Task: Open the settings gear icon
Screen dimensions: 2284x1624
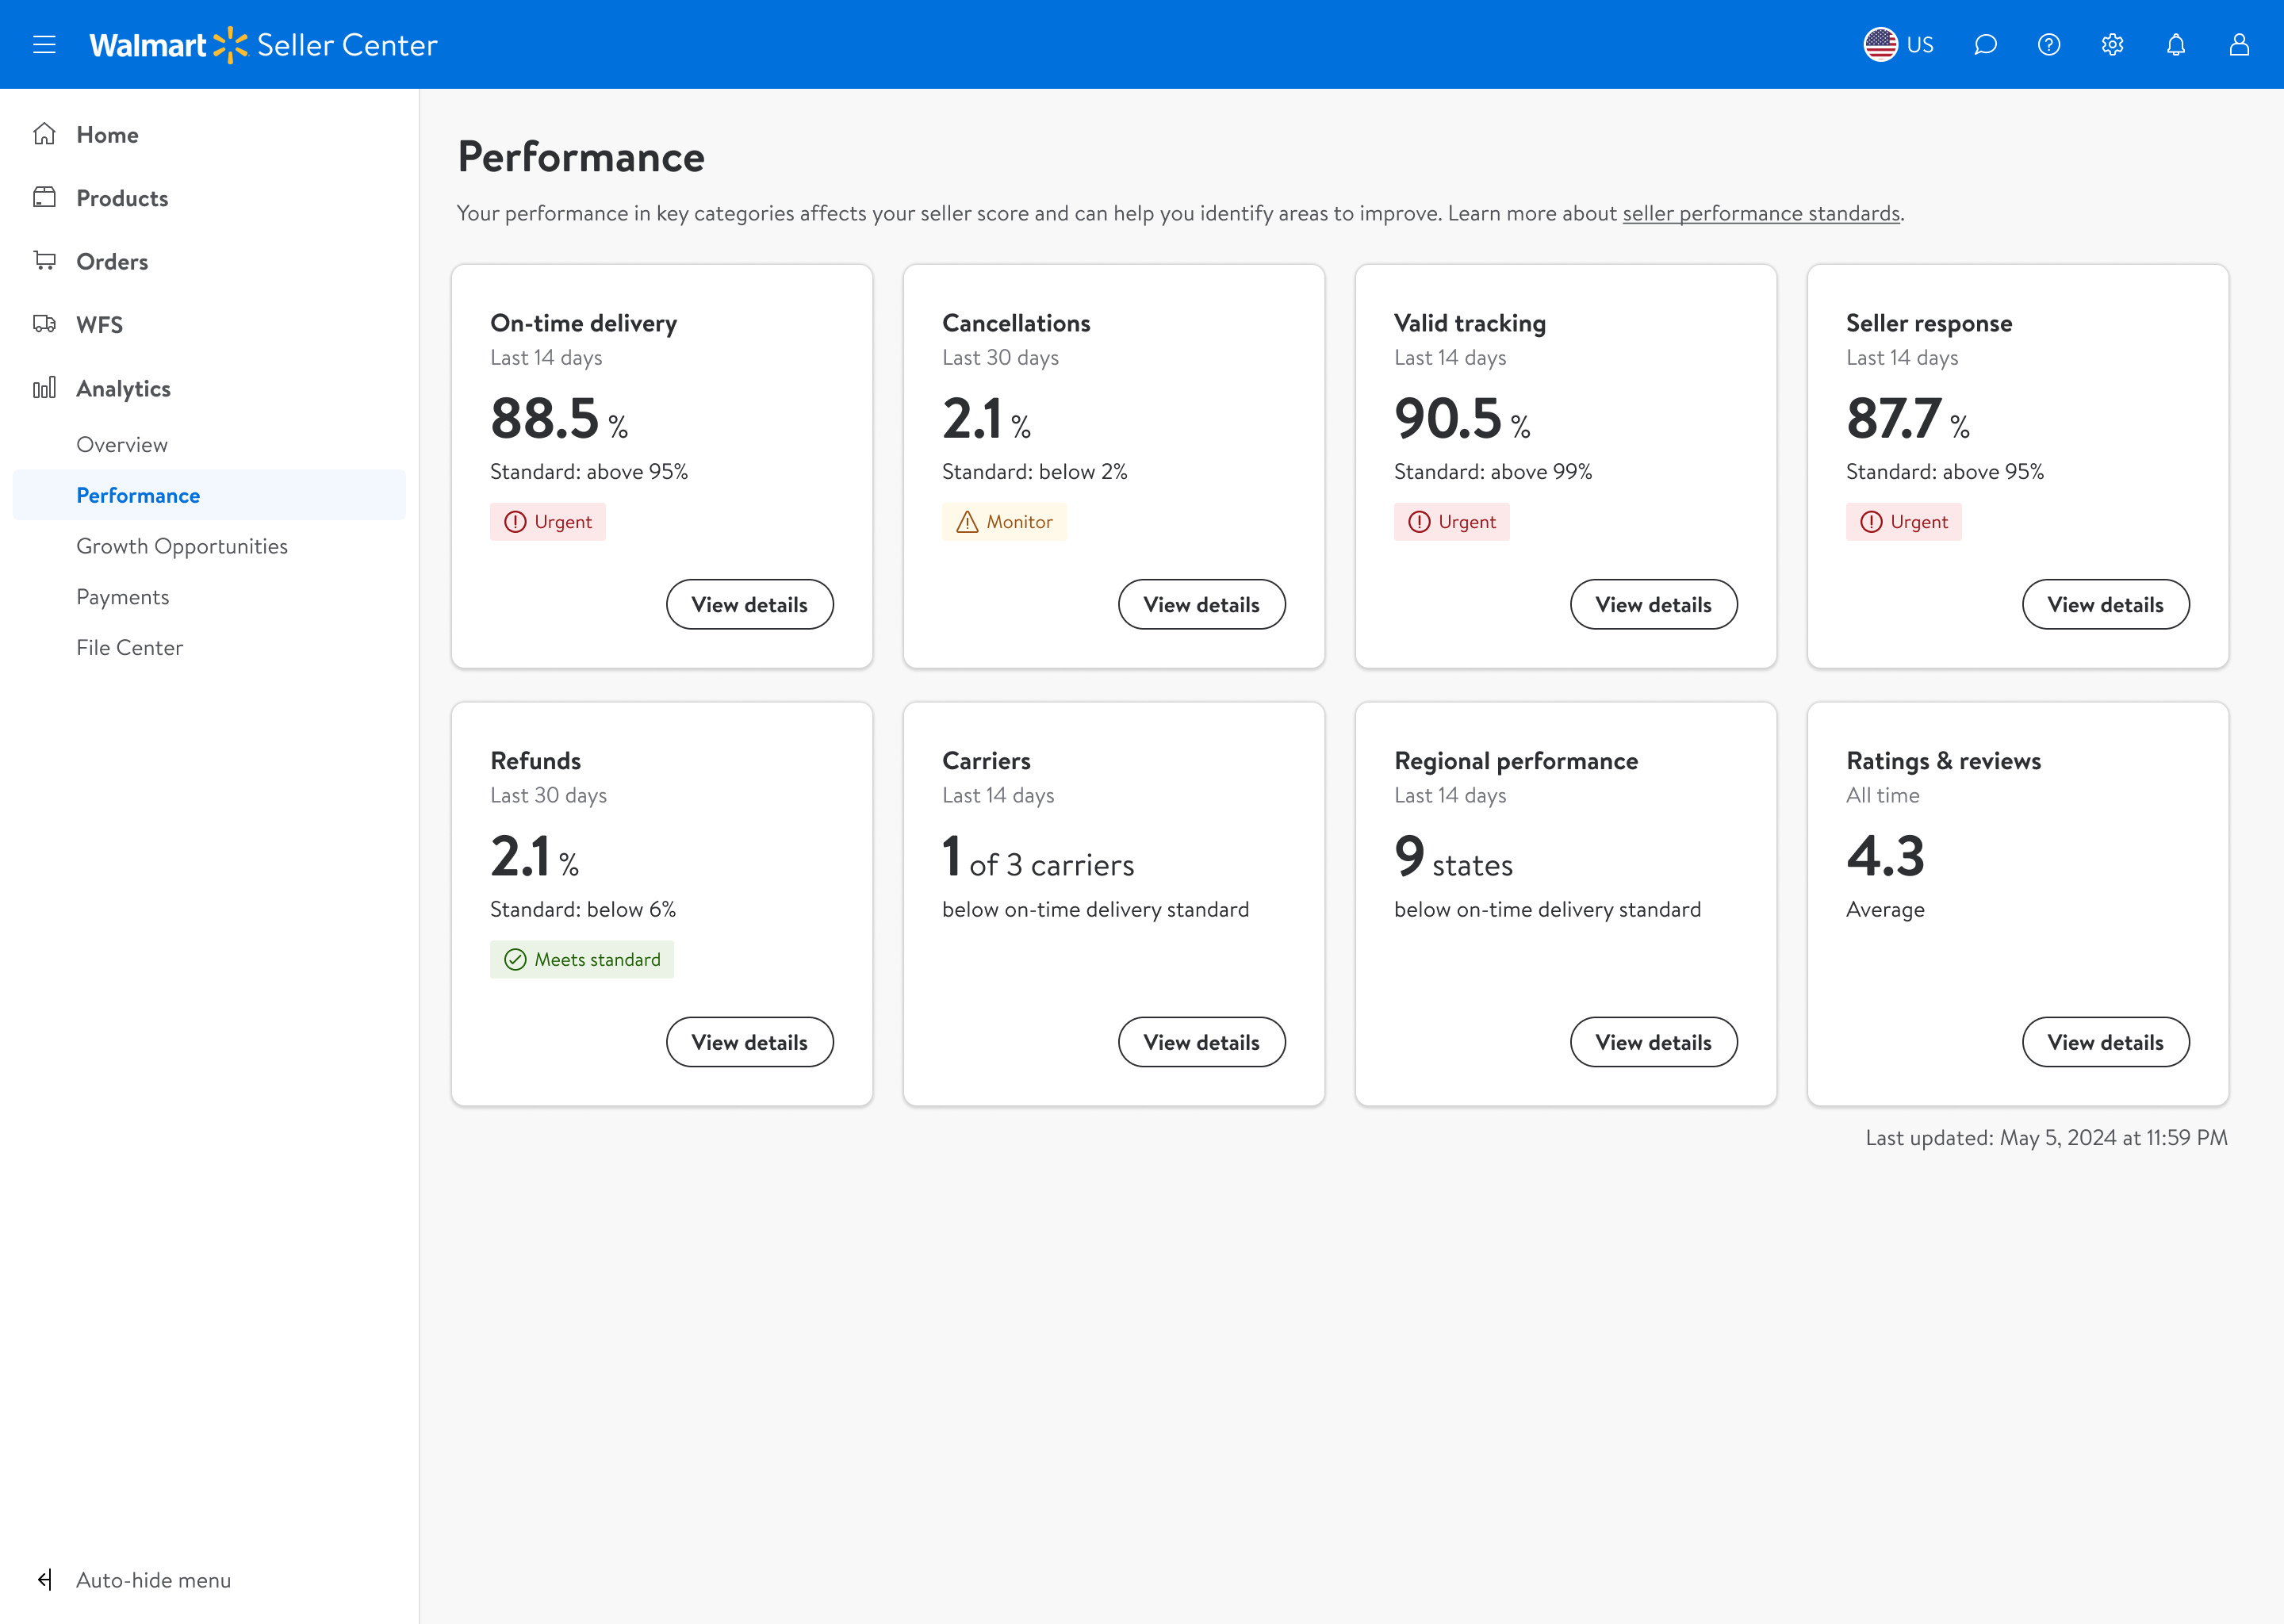Action: pyautogui.click(x=2112, y=45)
